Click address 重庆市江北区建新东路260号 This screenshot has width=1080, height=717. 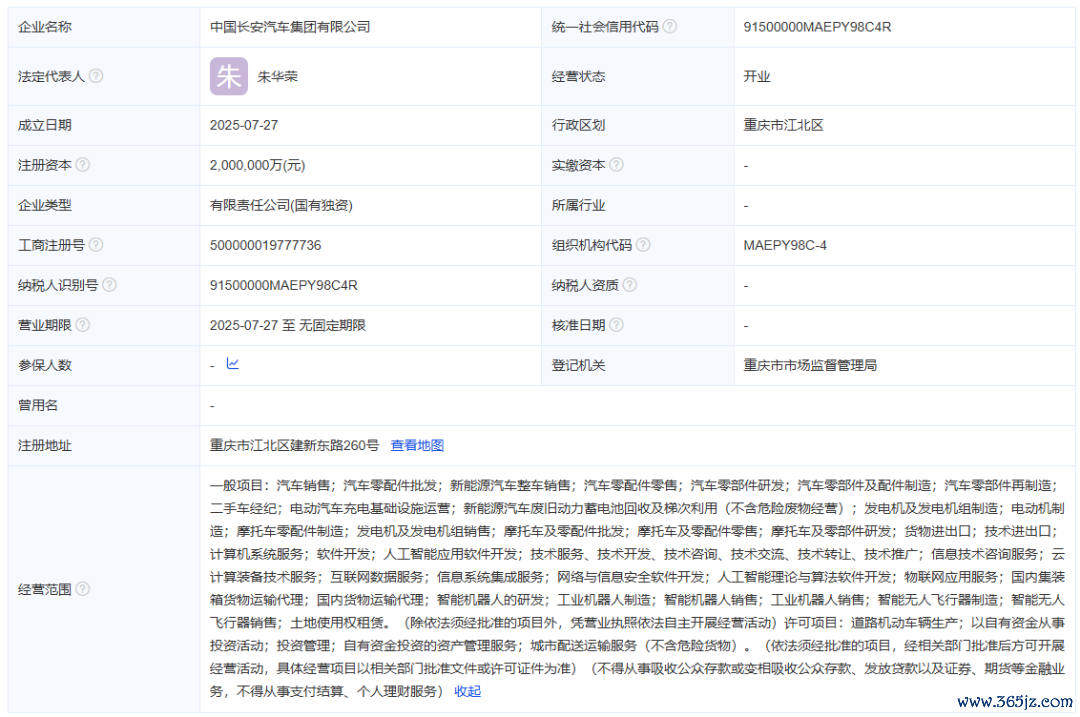point(294,446)
